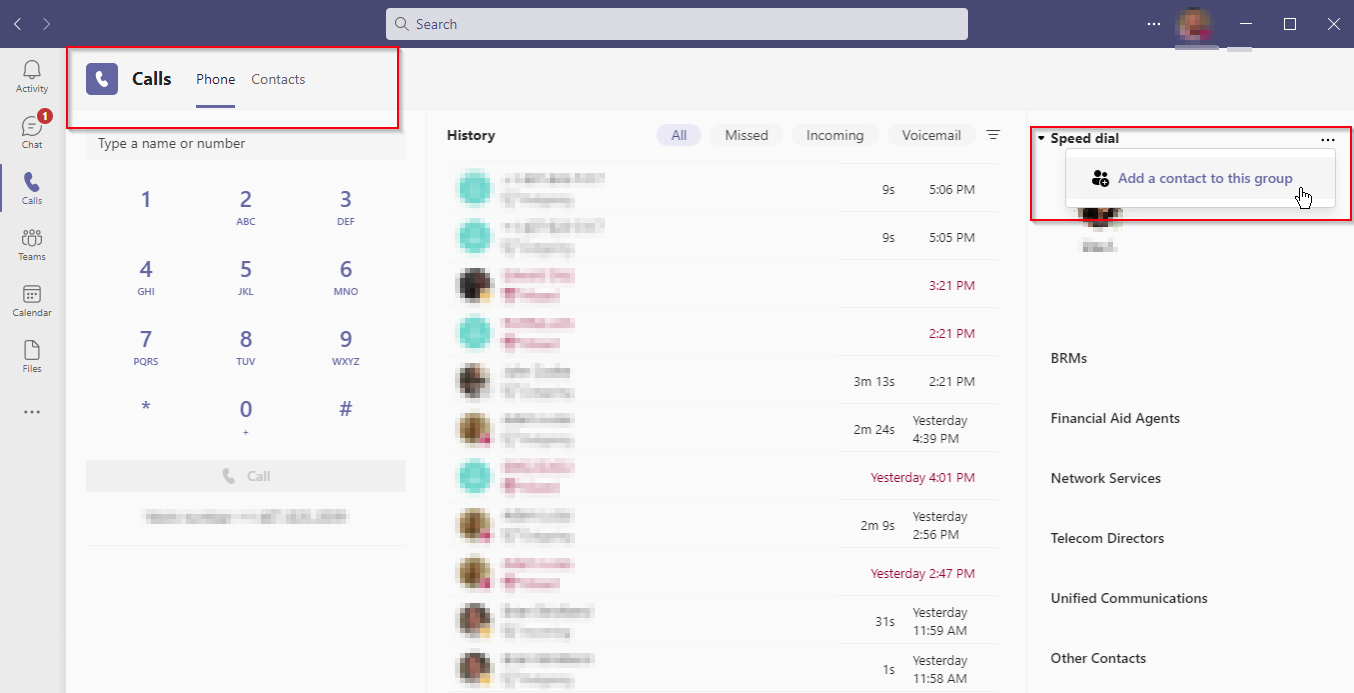Select the Yesterday 2:56 PM call
The height and width of the screenshot is (693, 1354).
coord(723,525)
